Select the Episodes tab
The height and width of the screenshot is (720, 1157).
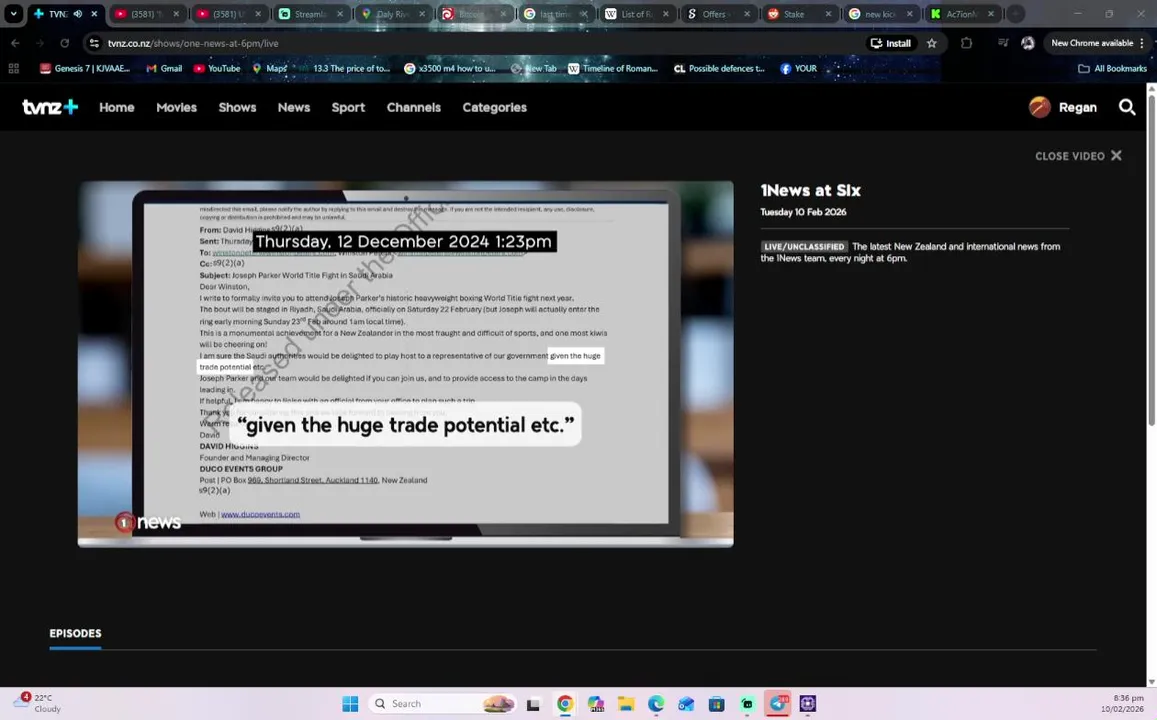[75, 634]
